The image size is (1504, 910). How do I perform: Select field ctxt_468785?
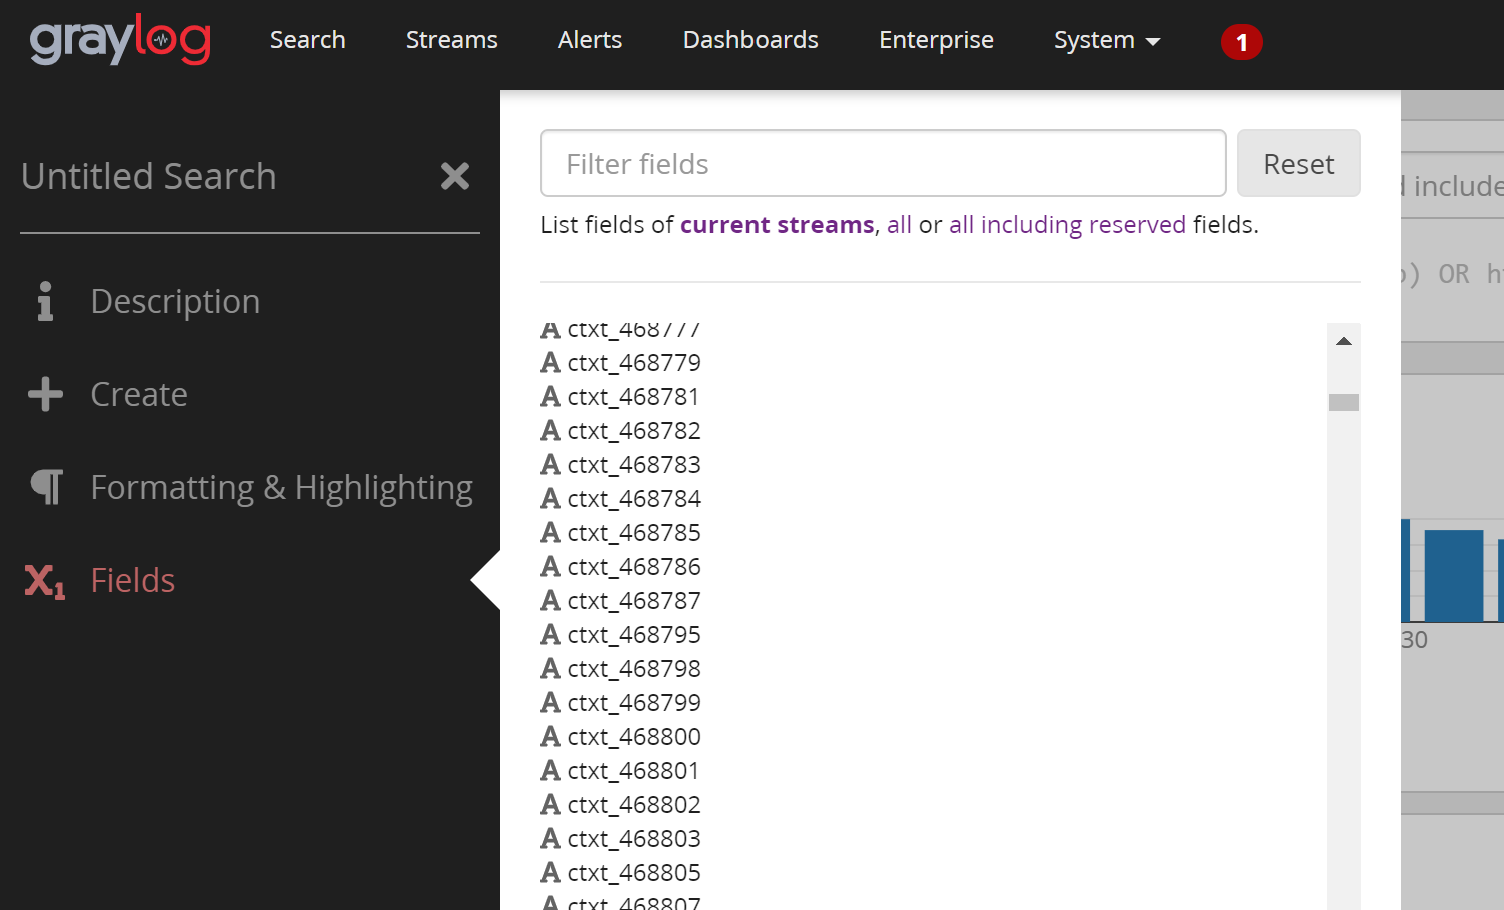[634, 533]
